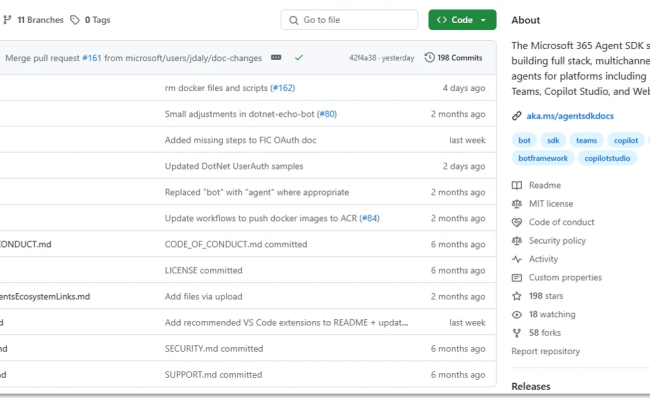Open the 198 stars link

(546, 296)
